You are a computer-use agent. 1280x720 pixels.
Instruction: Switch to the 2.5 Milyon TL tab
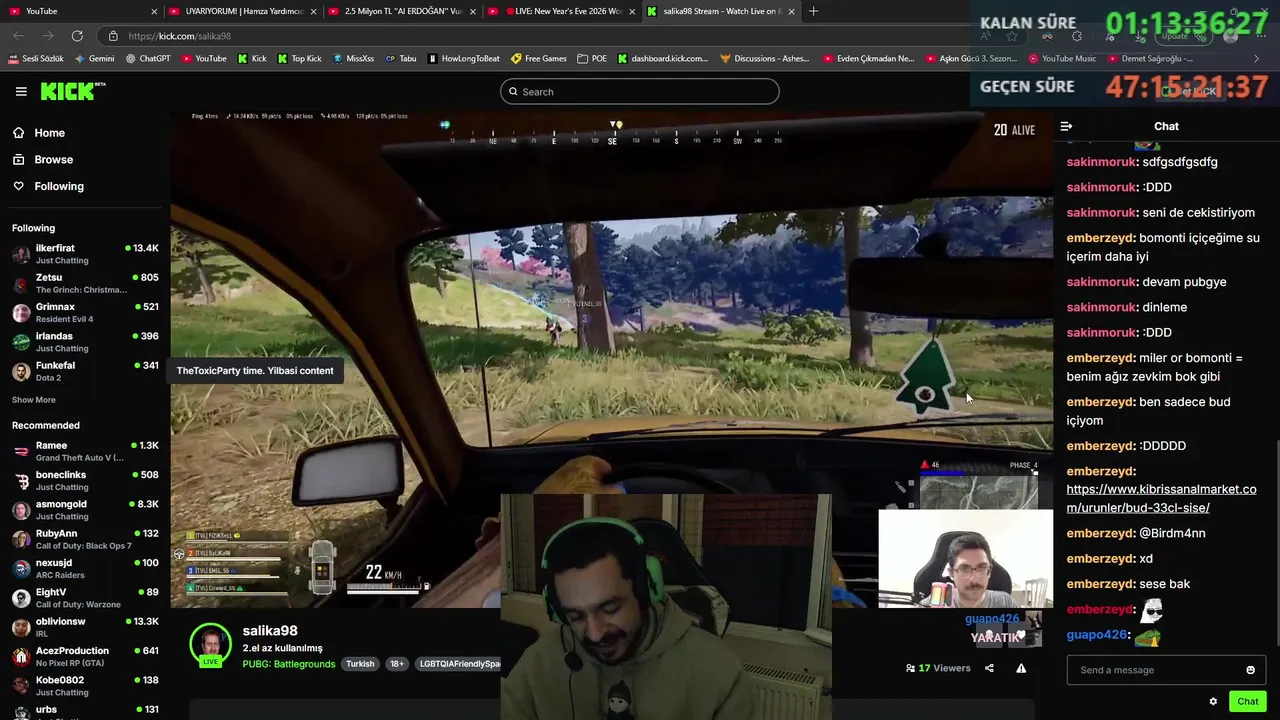coord(402,11)
